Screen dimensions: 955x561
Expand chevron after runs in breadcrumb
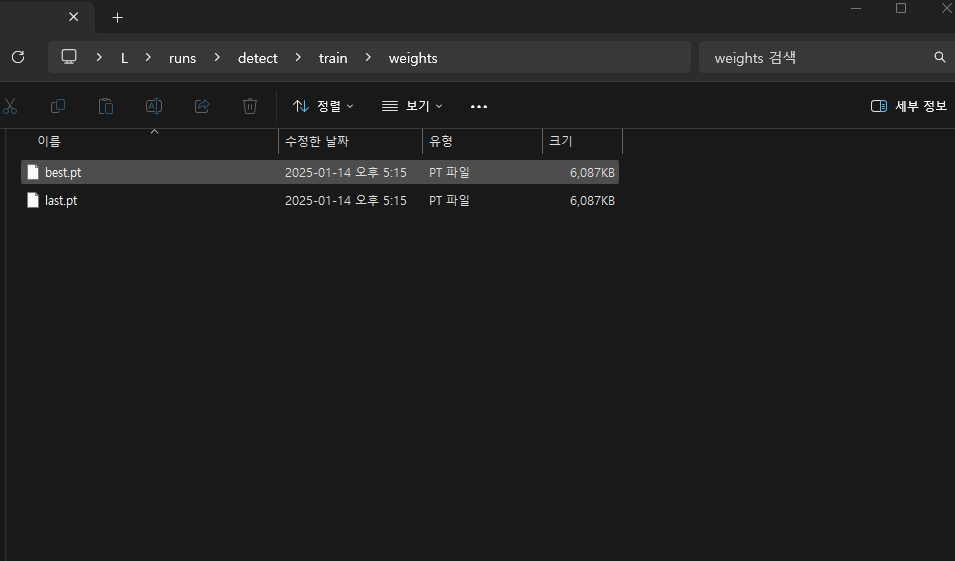tap(217, 57)
